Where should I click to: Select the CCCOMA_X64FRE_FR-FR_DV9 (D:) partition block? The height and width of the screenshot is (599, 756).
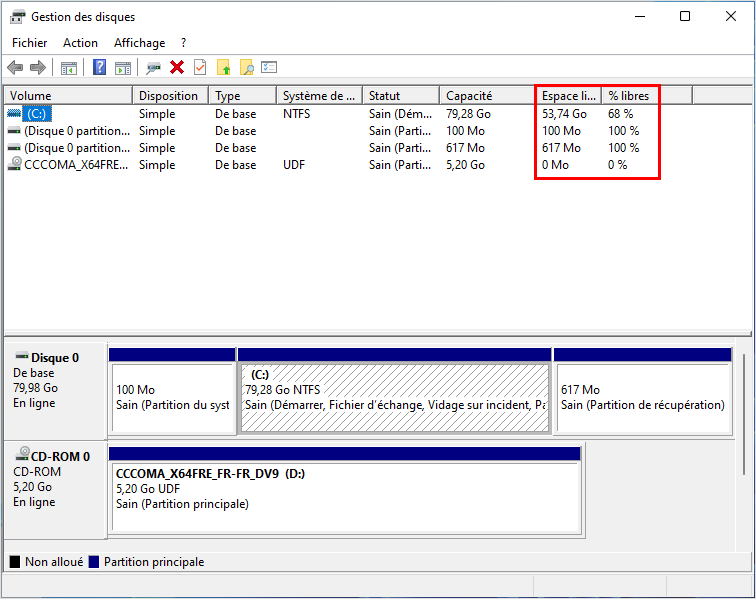(x=345, y=491)
